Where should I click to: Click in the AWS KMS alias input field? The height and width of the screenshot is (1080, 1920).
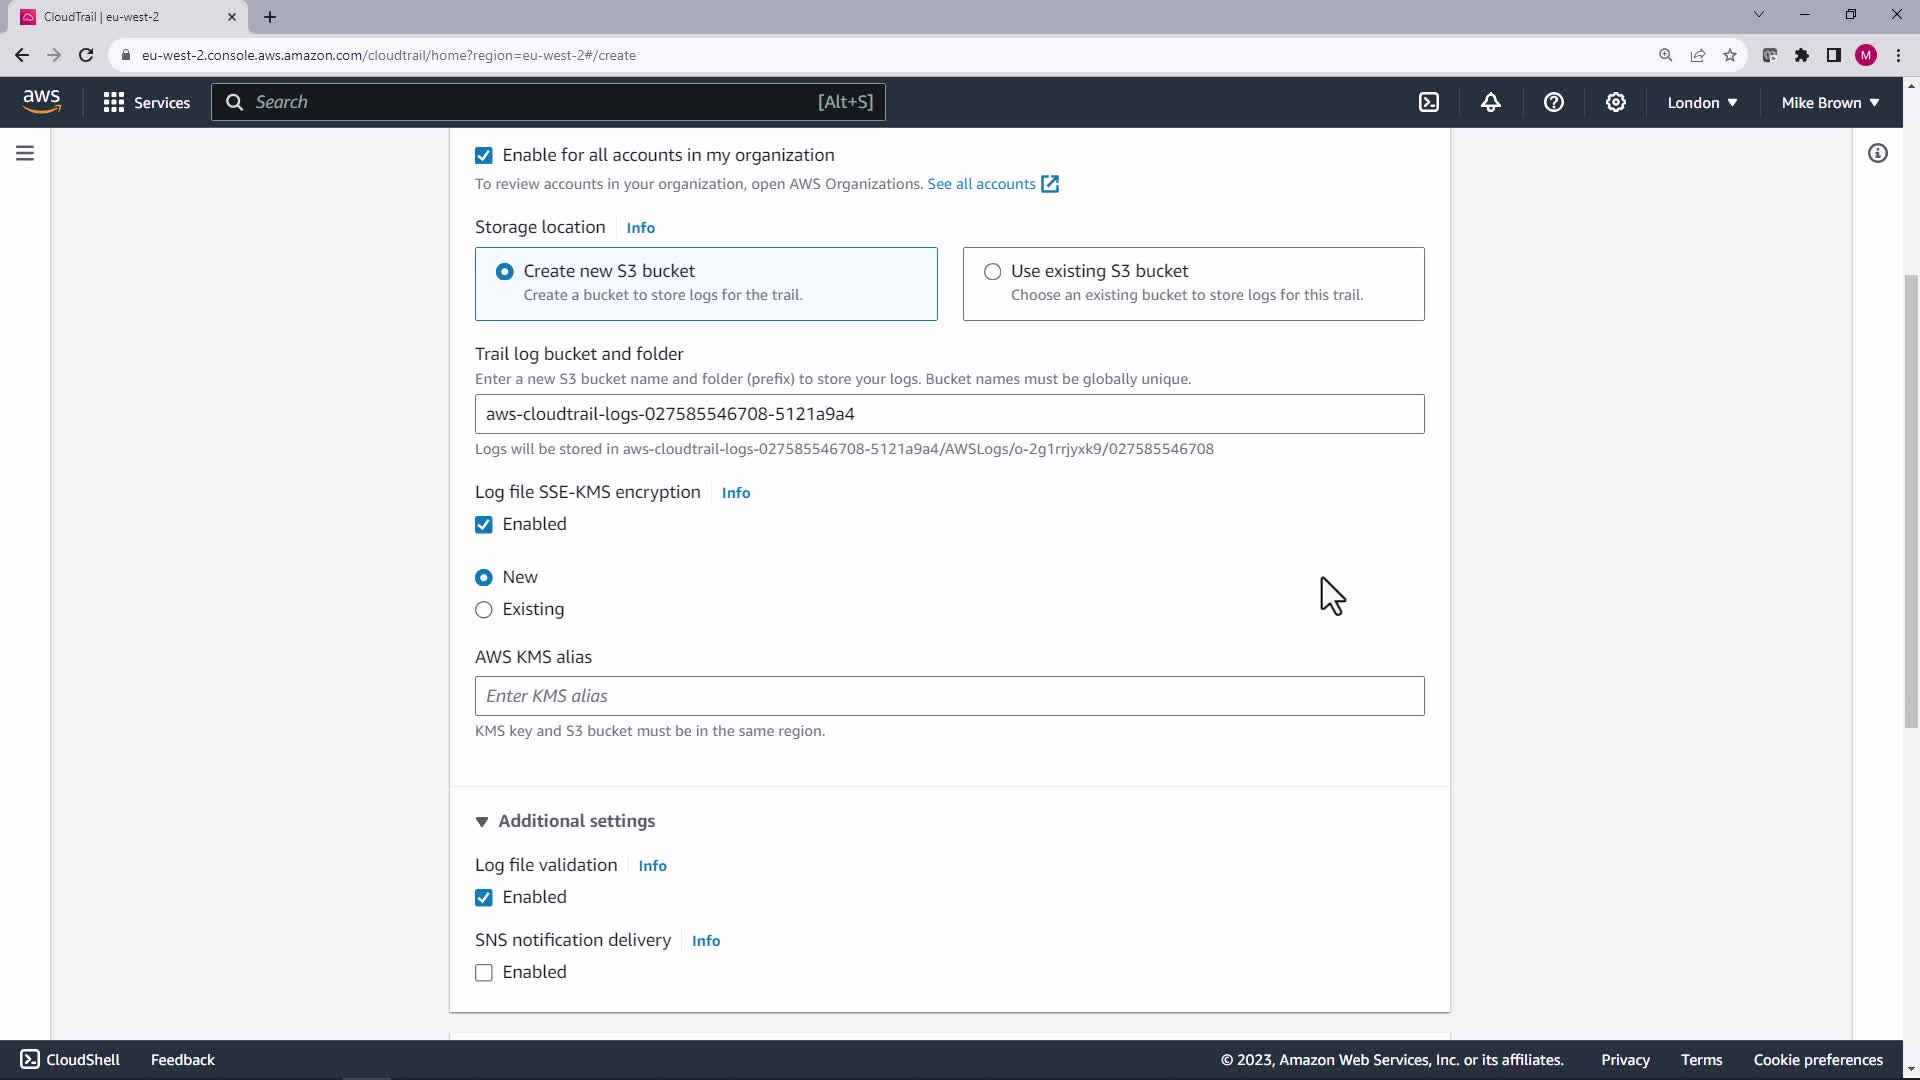pyautogui.click(x=948, y=696)
